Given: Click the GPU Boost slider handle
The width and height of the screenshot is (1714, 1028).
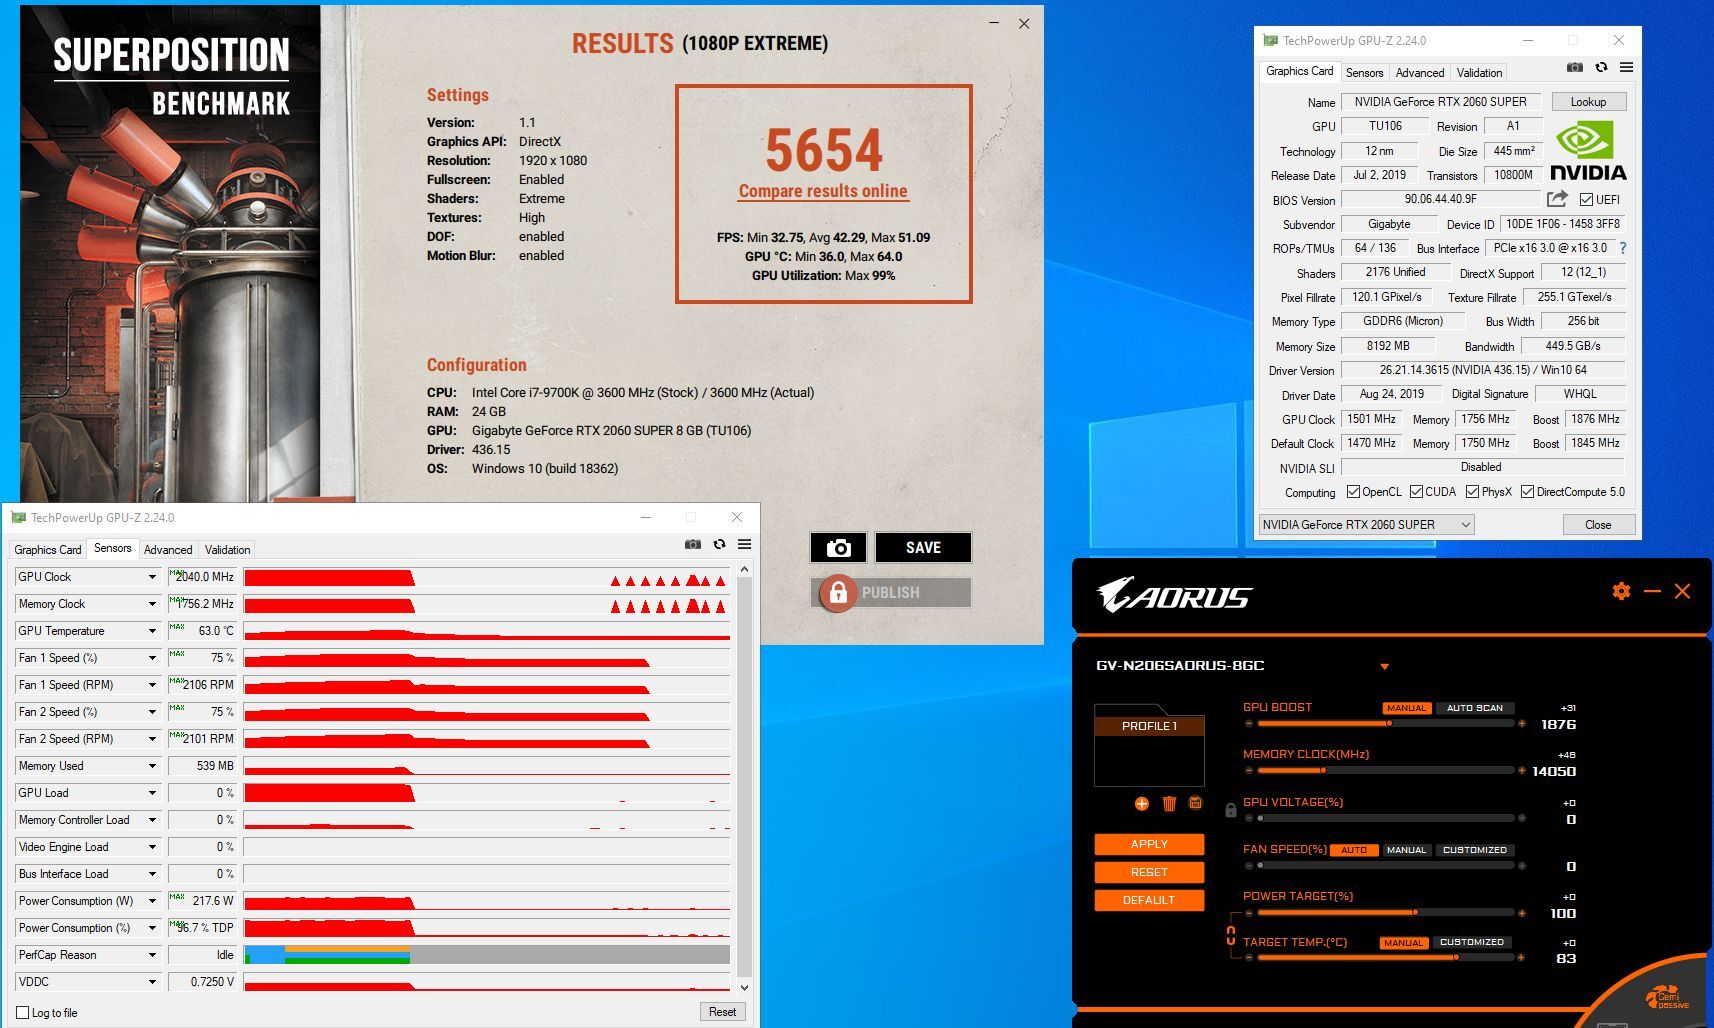Looking at the screenshot, I should [1389, 723].
